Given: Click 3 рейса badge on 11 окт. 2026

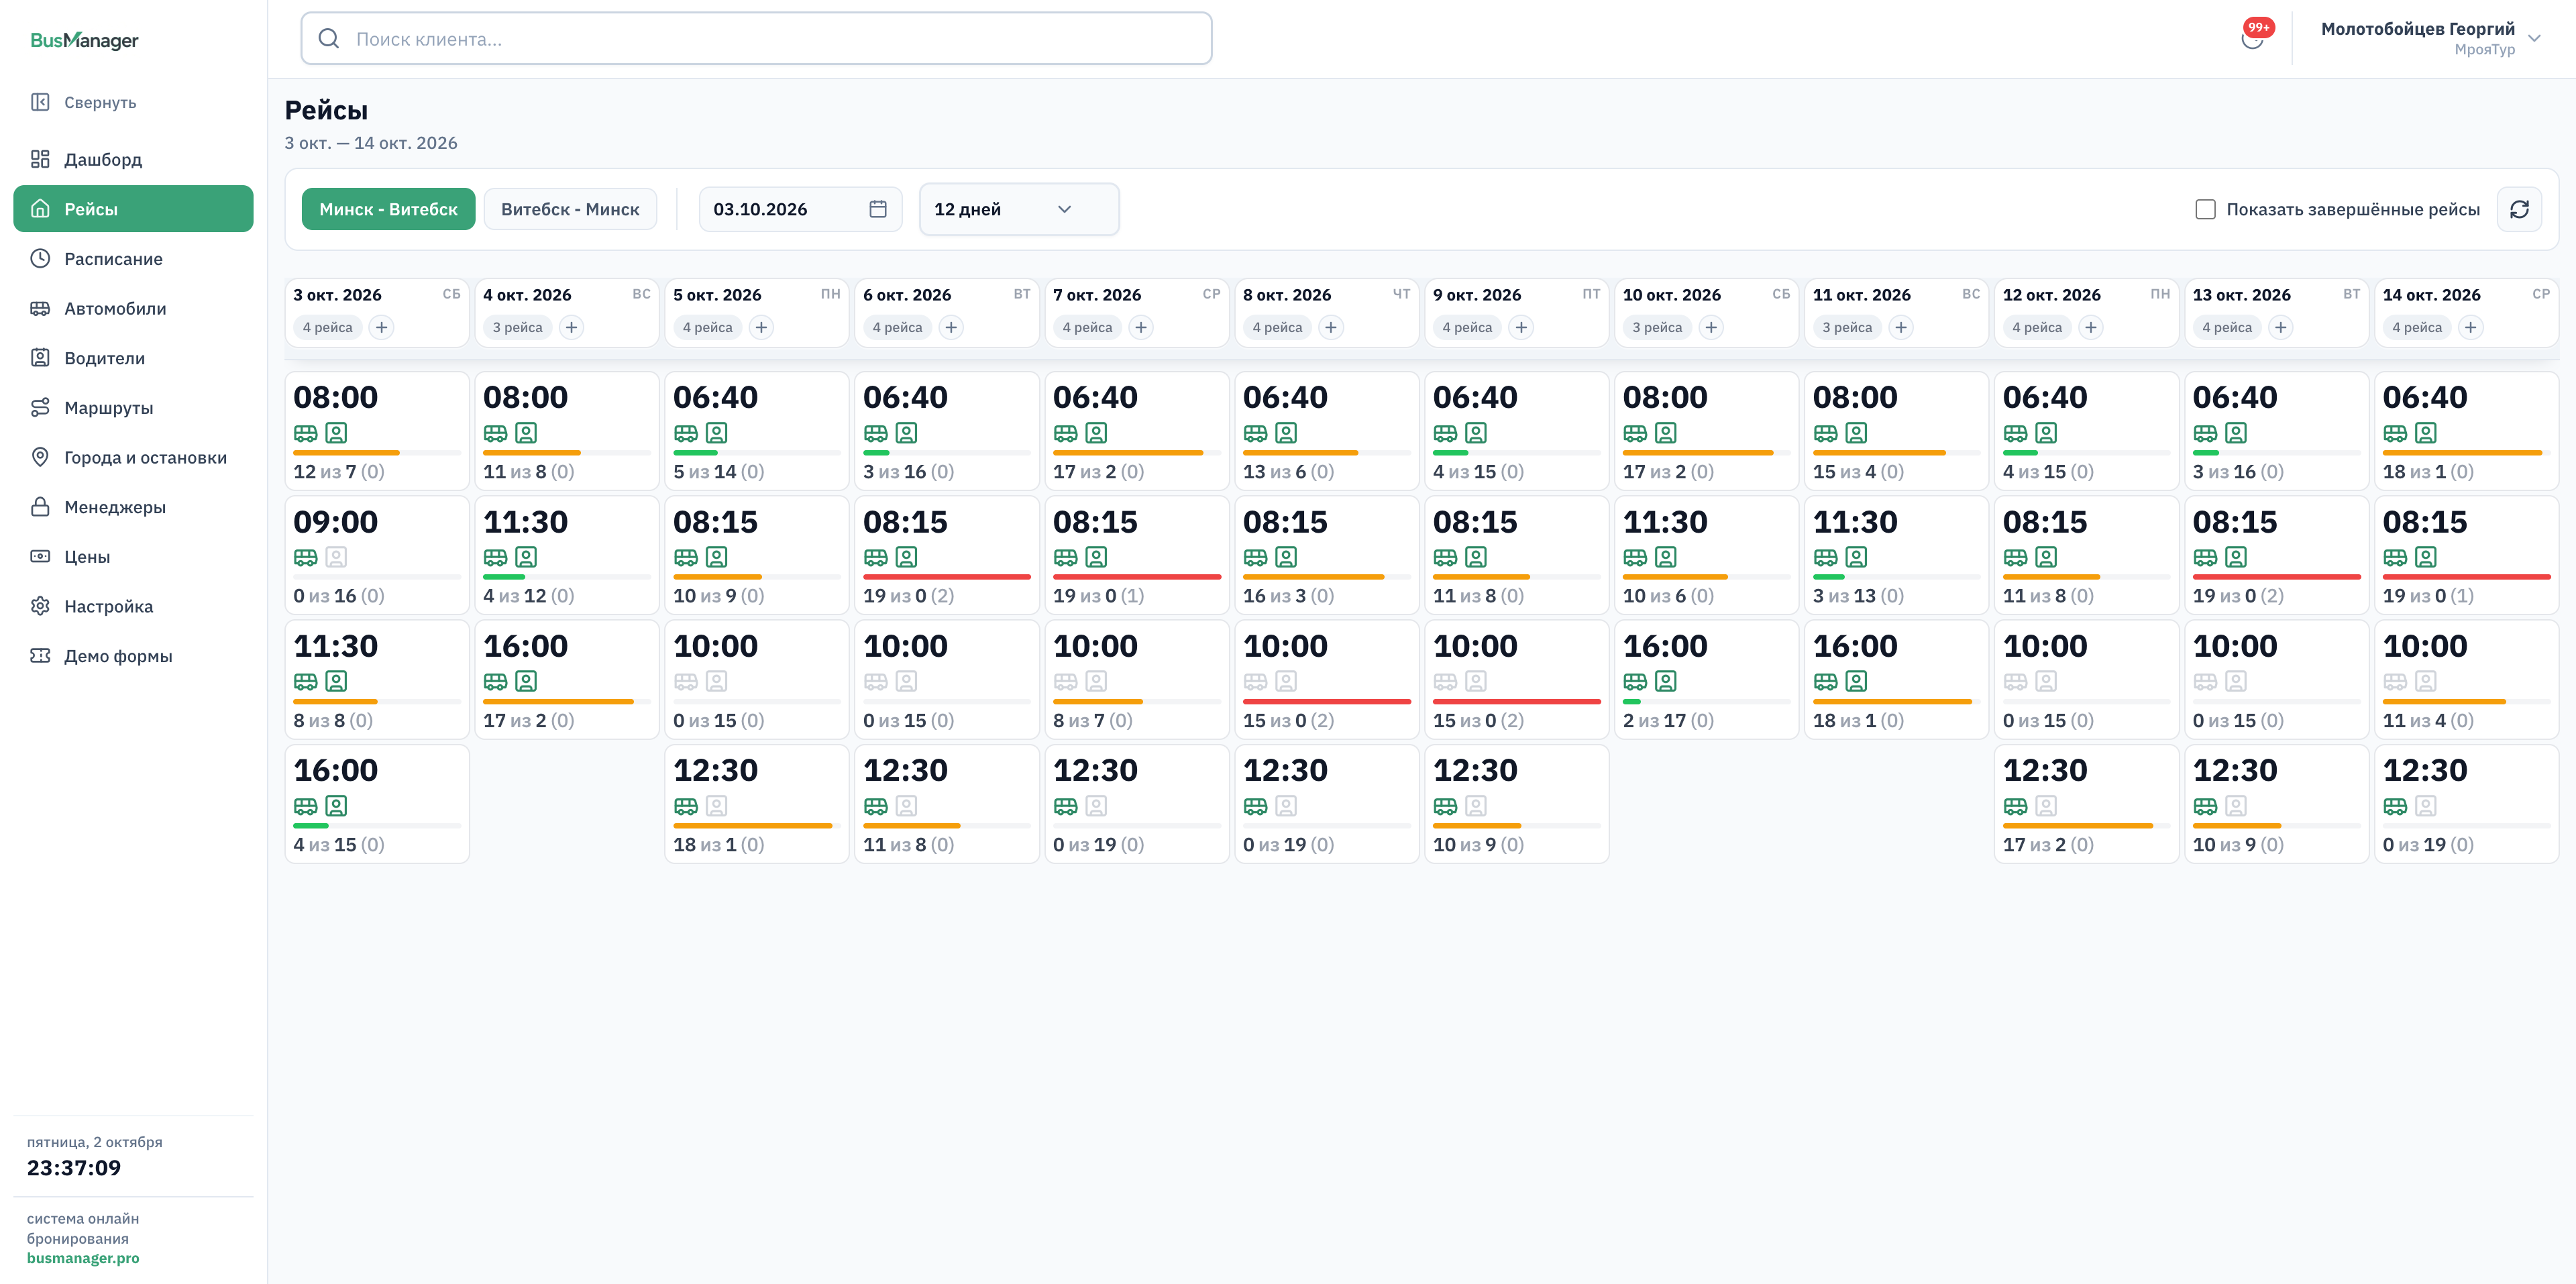Looking at the screenshot, I should (1846, 327).
